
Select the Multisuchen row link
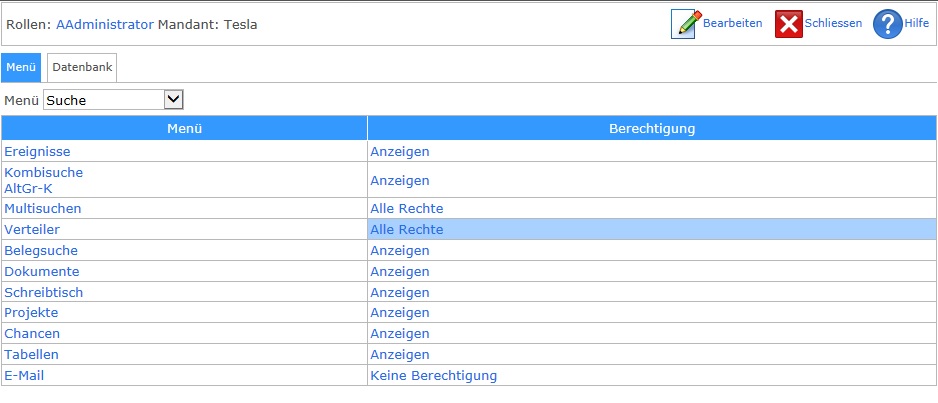[x=43, y=208]
